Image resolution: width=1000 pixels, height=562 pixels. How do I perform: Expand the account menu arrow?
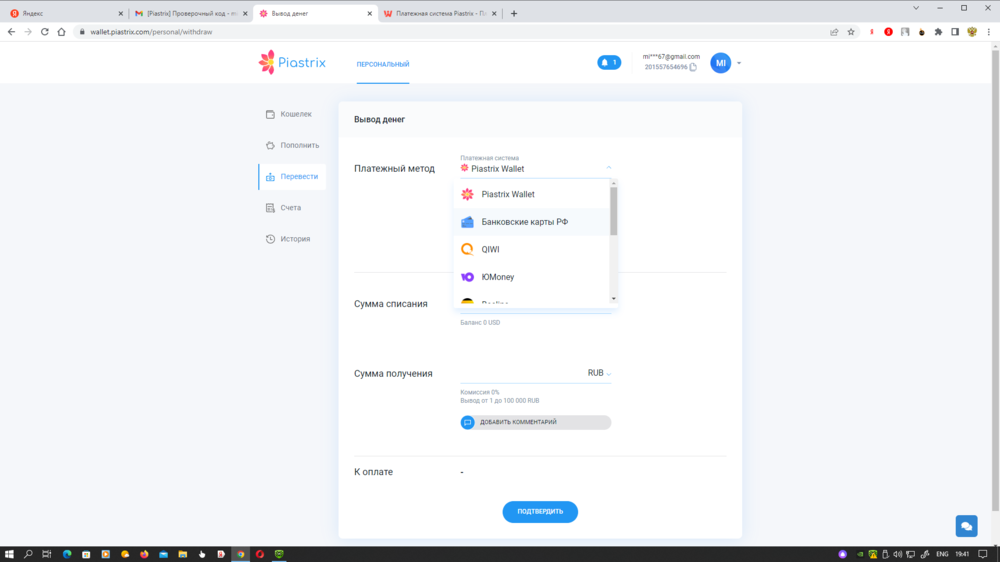[x=739, y=64]
